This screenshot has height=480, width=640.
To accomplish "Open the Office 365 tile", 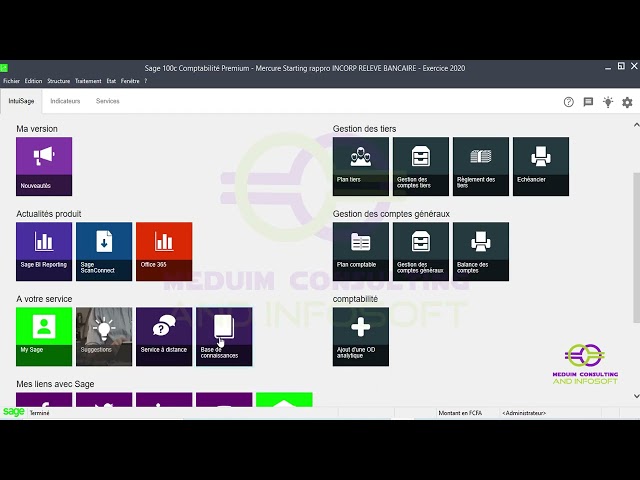I will pyautogui.click(x=164, y=251).
